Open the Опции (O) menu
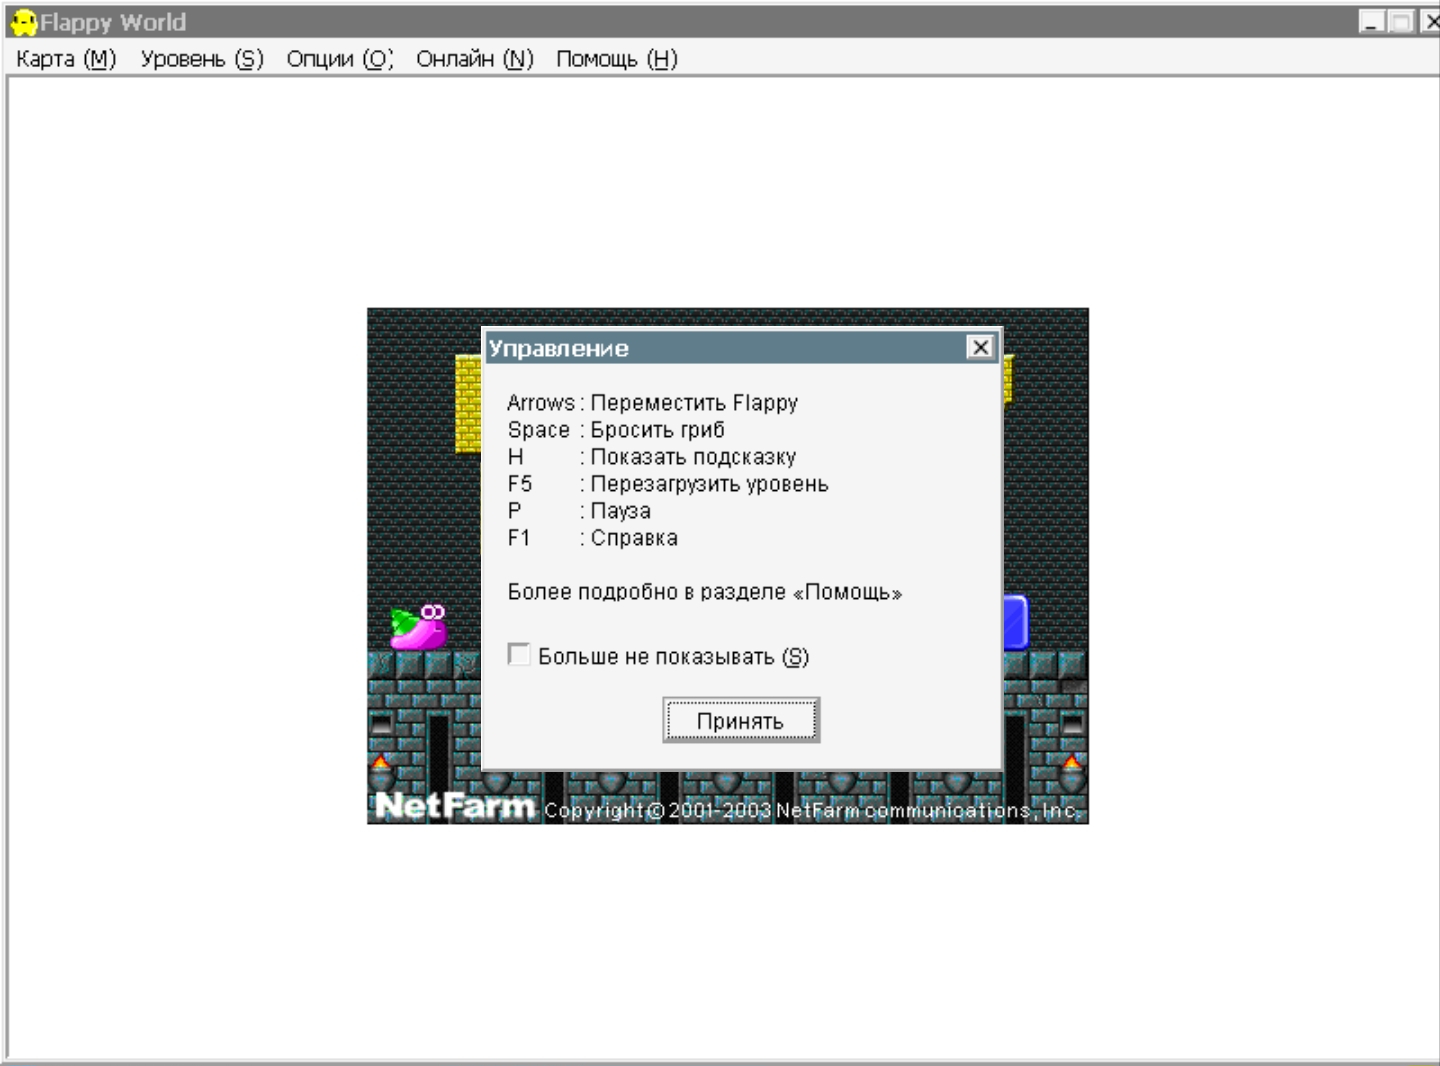The height and width of the screenshot is (1066, 1440). tap(340, 59)
